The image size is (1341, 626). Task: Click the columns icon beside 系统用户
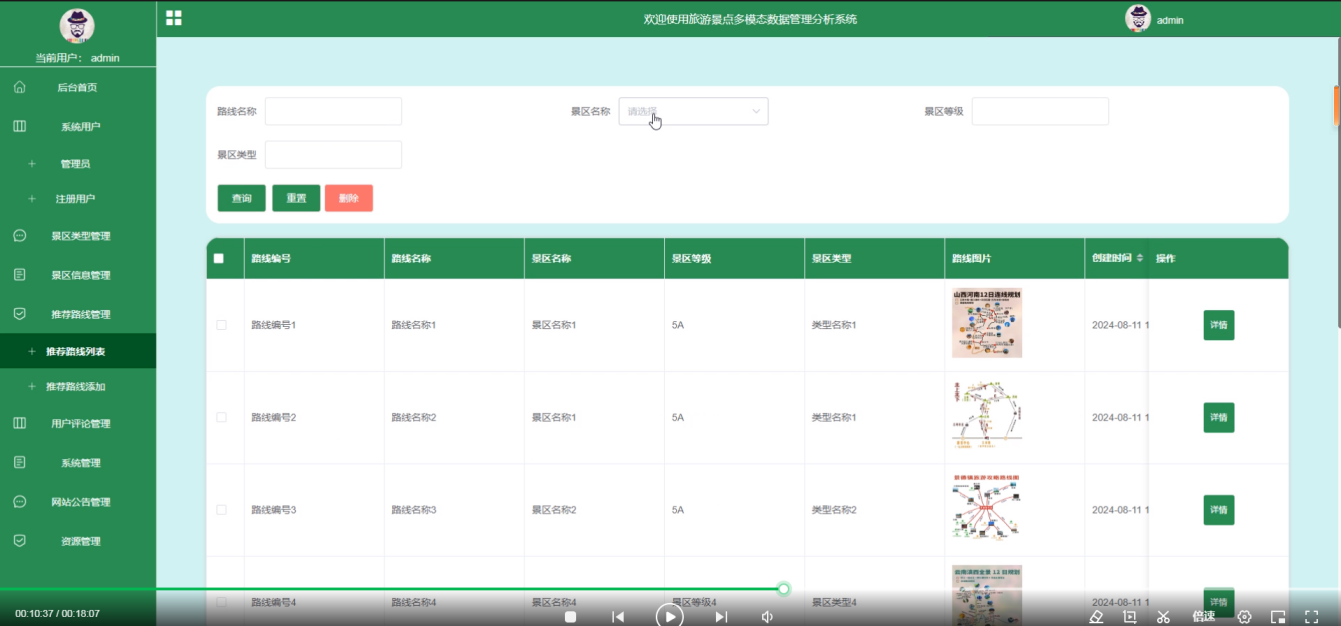point(19,126)
